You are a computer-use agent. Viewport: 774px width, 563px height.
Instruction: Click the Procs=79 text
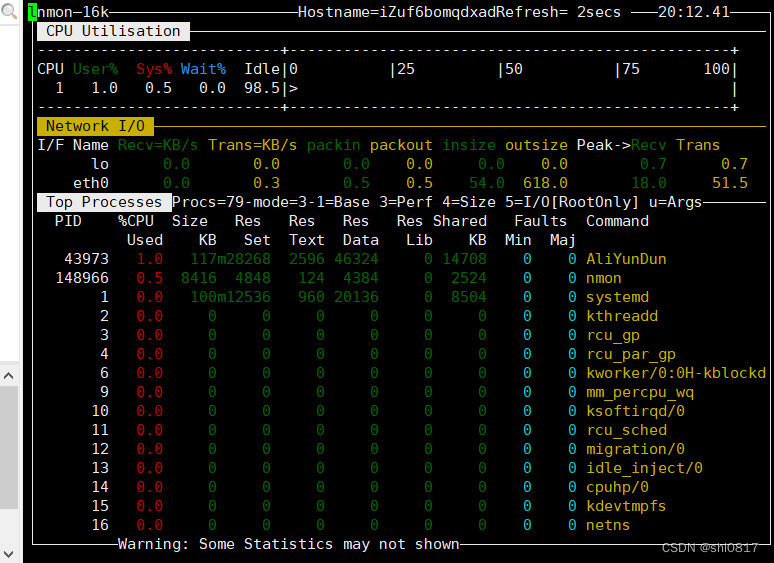pos(208,202)
